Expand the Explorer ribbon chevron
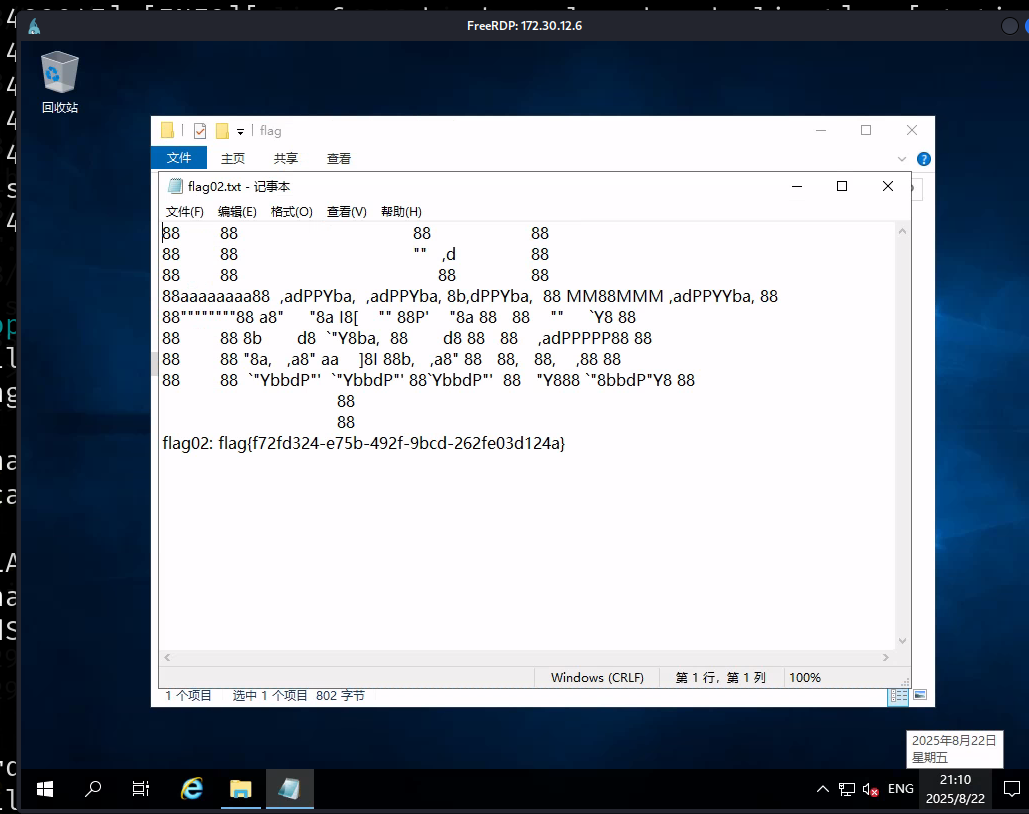Viewport: 1029px width, 814px height. [902, 159]
